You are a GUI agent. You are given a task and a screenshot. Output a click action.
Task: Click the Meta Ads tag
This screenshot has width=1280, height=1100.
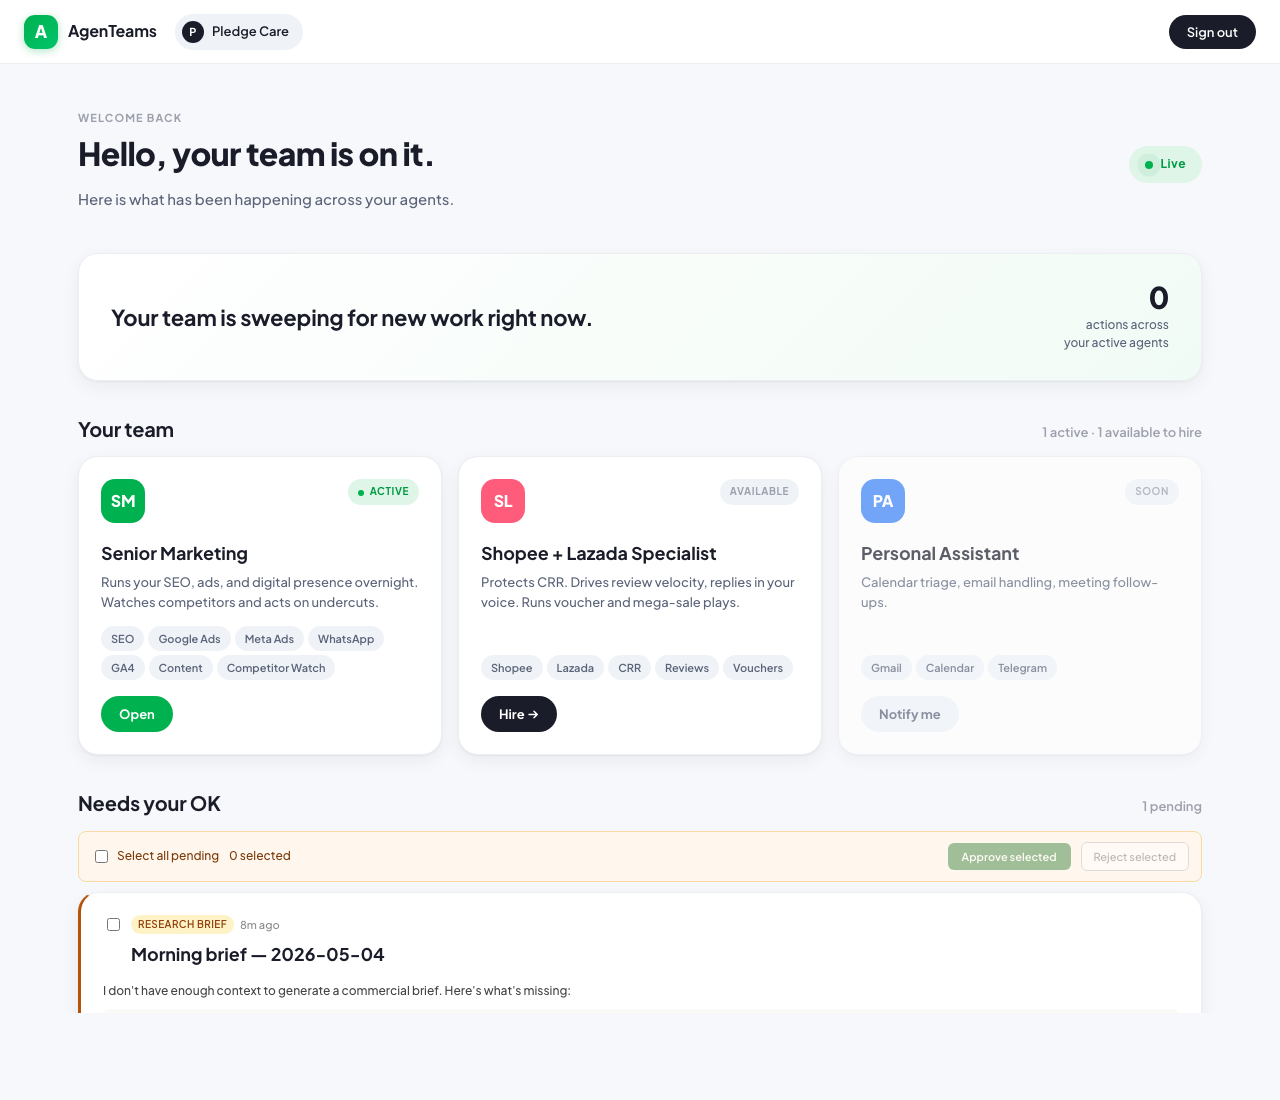[x=269, y=639]
